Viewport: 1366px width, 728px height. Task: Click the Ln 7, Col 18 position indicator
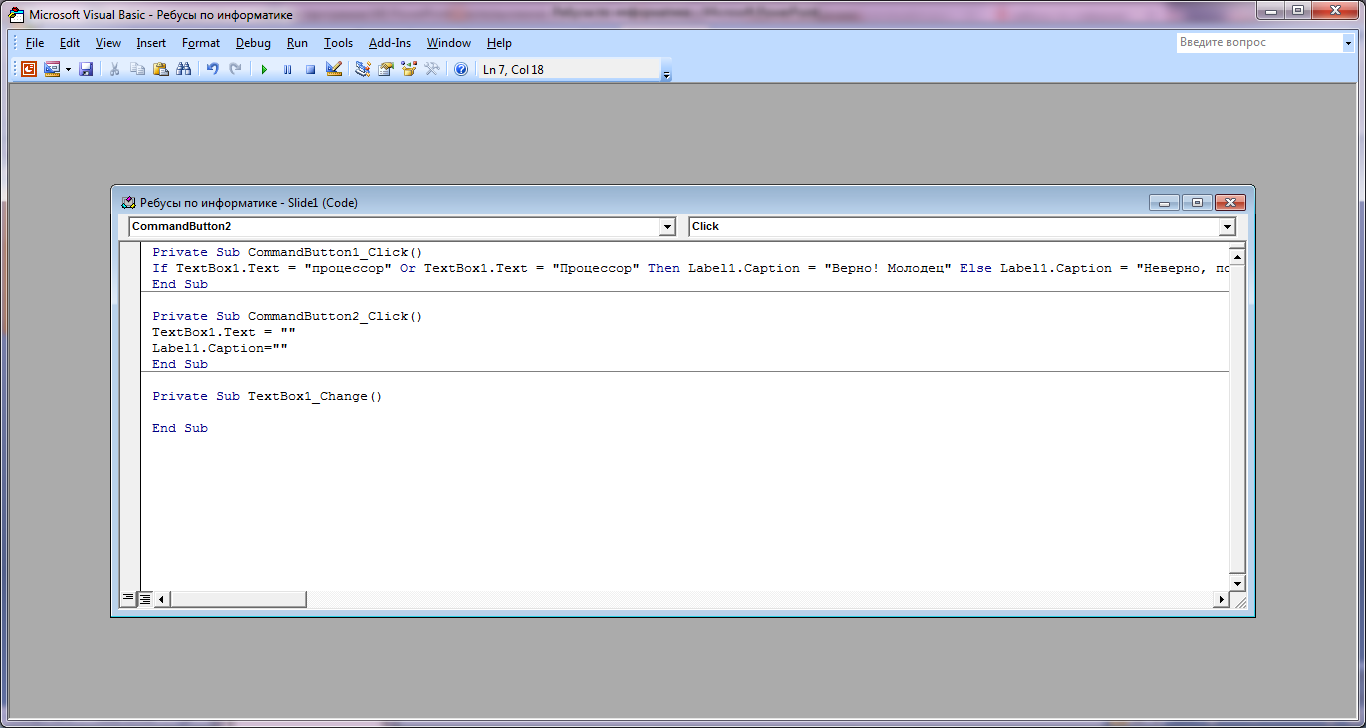click(567, 70)
